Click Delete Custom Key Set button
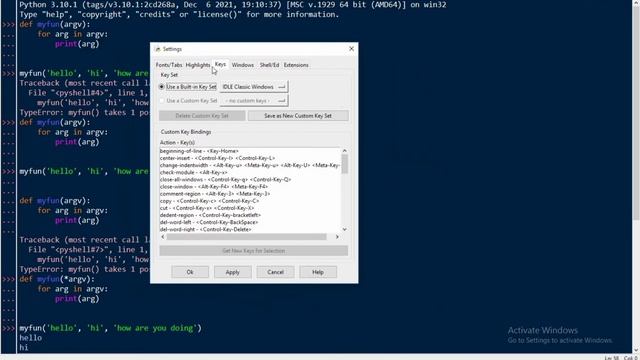 pyautogui.click(x=202, y=116)
